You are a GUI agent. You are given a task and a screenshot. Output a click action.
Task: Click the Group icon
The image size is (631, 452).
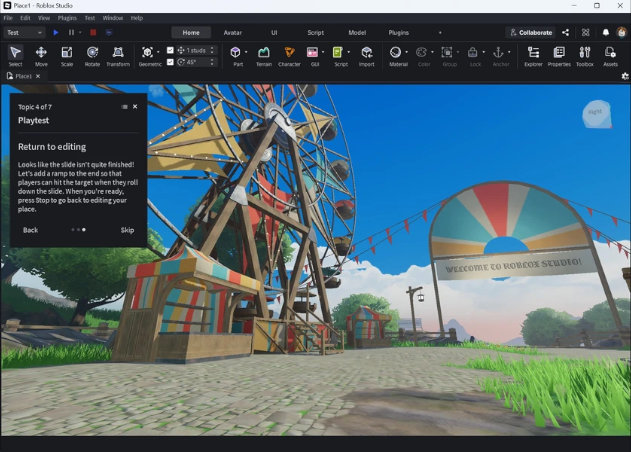tap(447, 52)
